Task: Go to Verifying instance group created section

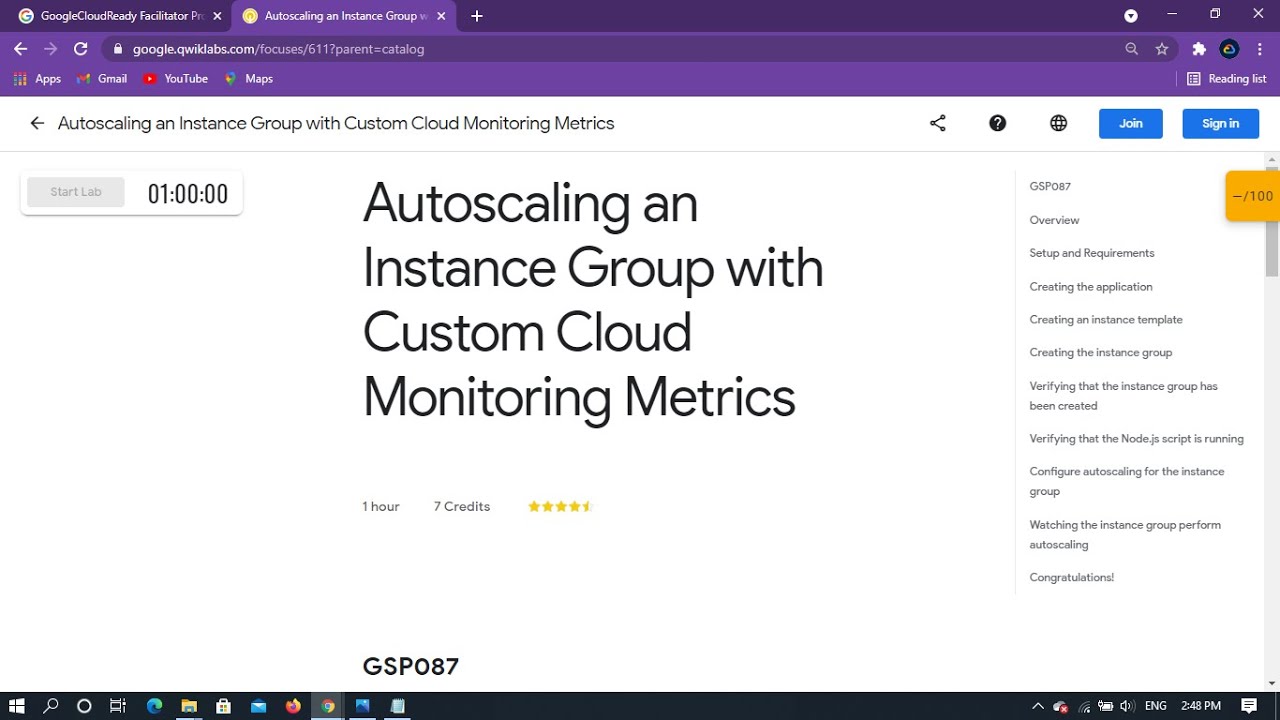Action: (1123, 396)
